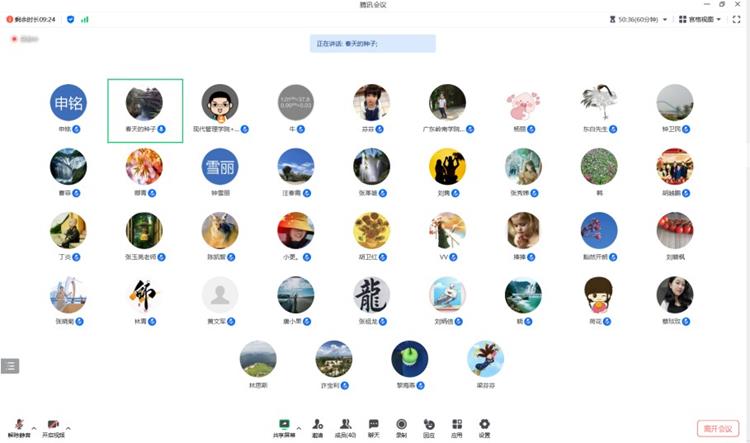Toggle the camera video button

tap(53, 426)
